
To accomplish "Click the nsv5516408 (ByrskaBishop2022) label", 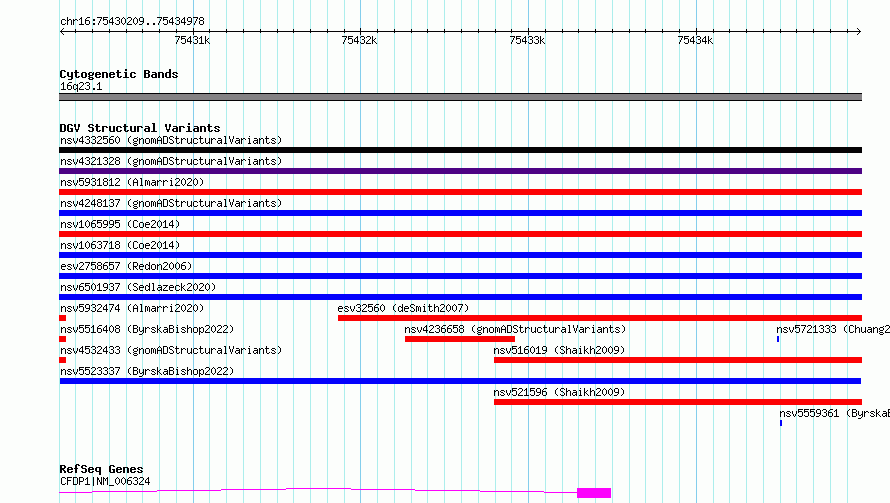I will (x=147, y=329).
